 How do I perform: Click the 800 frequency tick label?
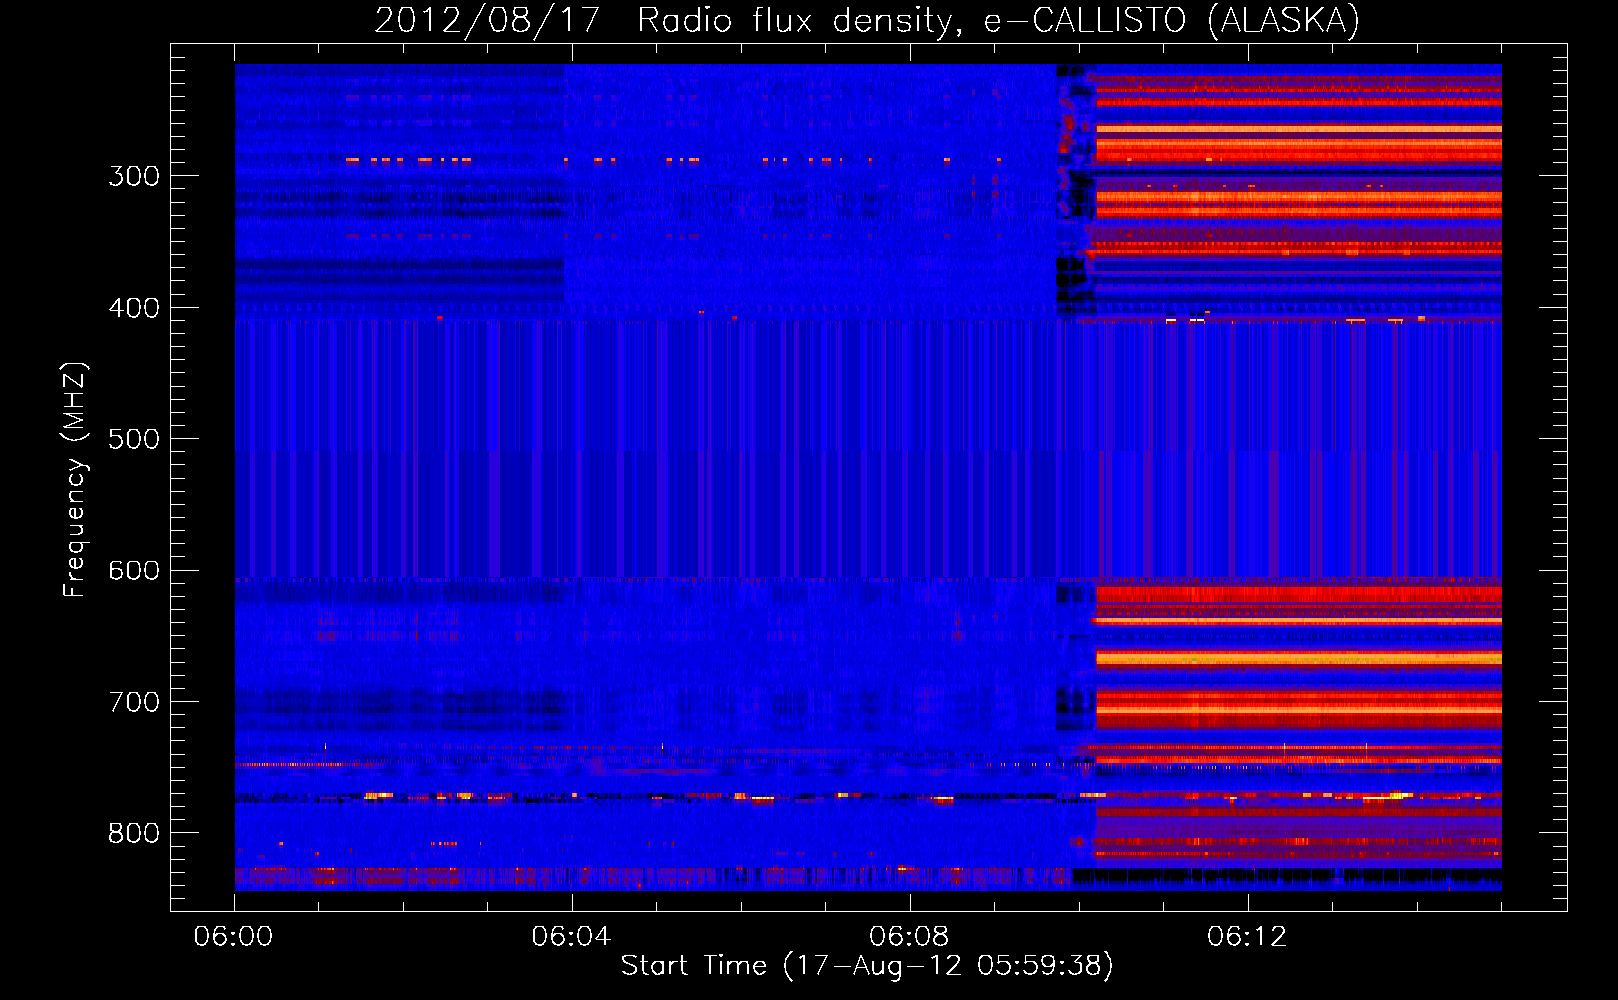point(134,834)
